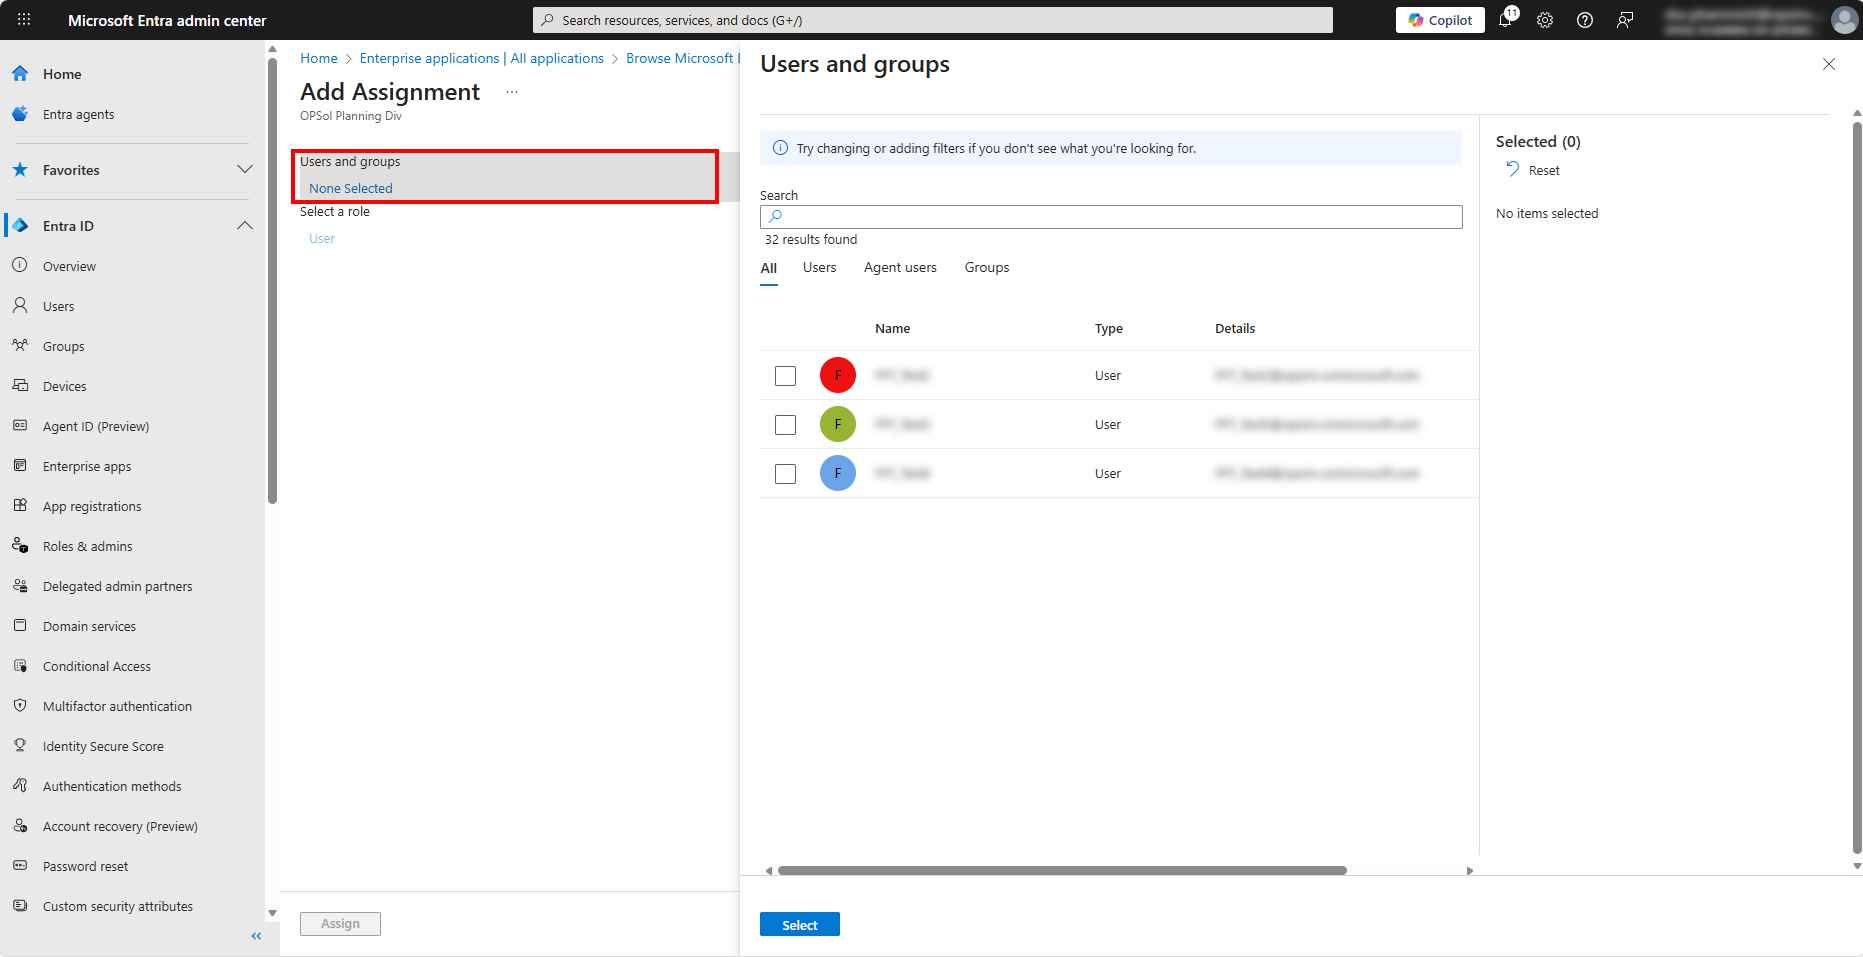Image resolution: width=1863 pixels, height=957 pixels.
Task: Click the None Selected link
Action: pos(351,188)
